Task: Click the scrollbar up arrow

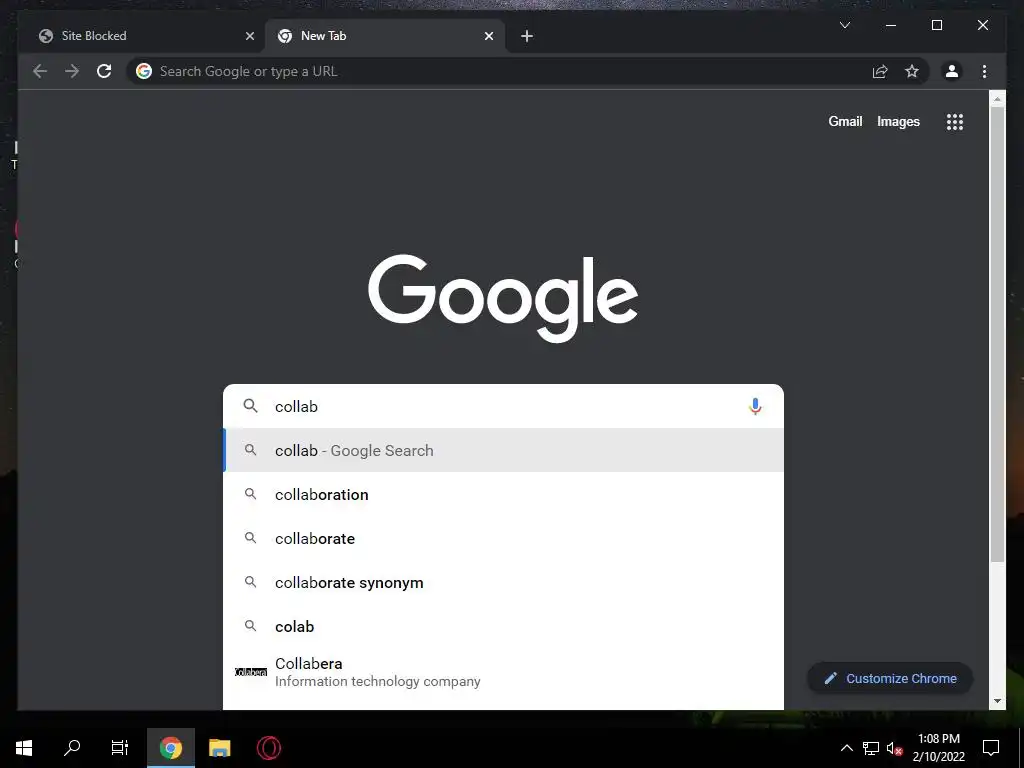Action: (997, 99)
